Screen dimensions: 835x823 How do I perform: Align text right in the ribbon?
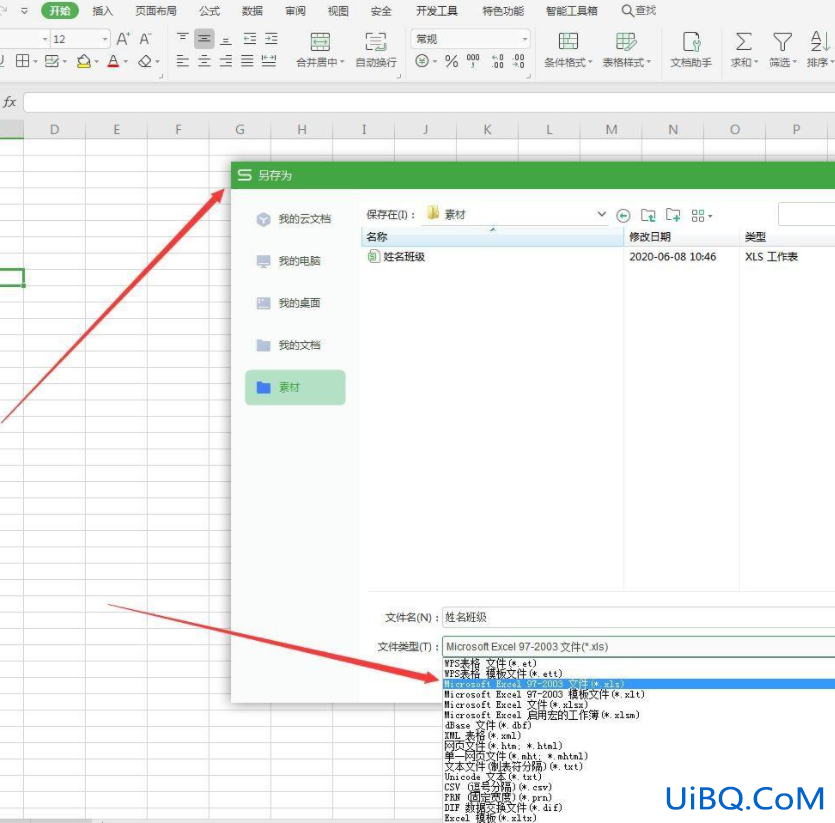(226, 61)
